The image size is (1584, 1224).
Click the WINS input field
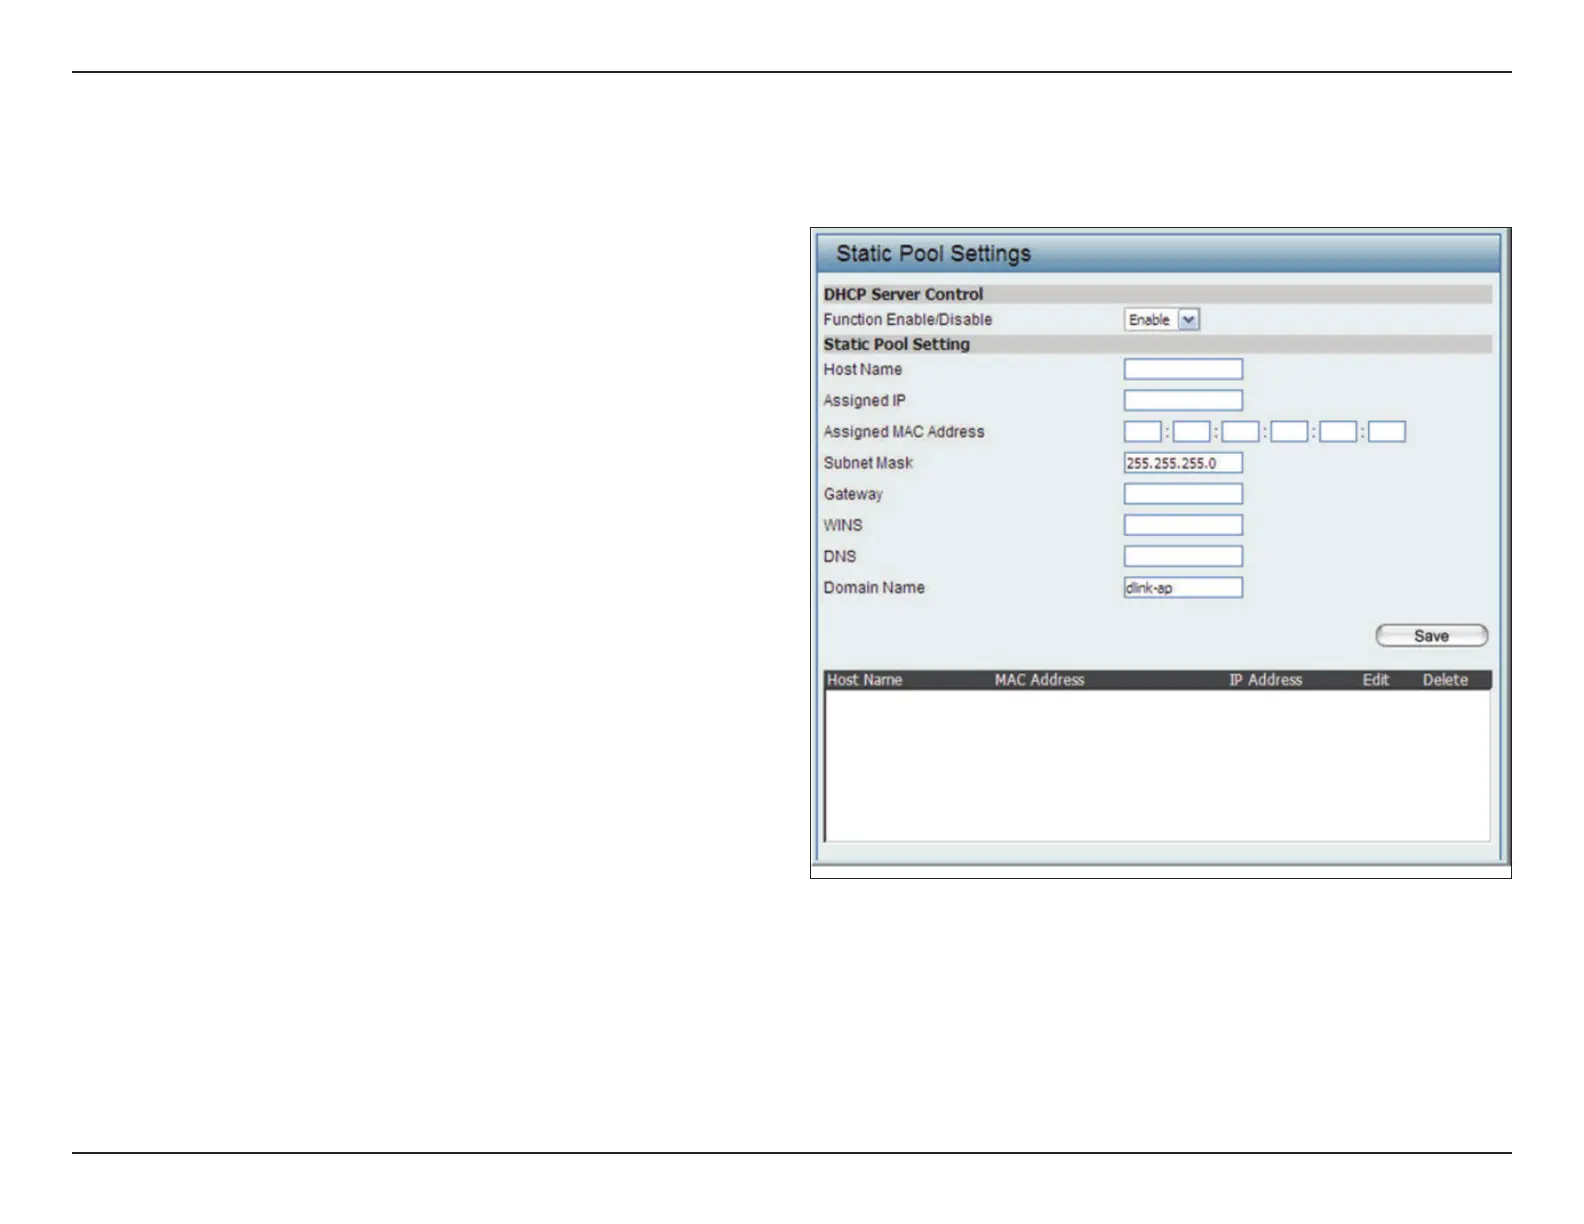(x=1183, y=525)
